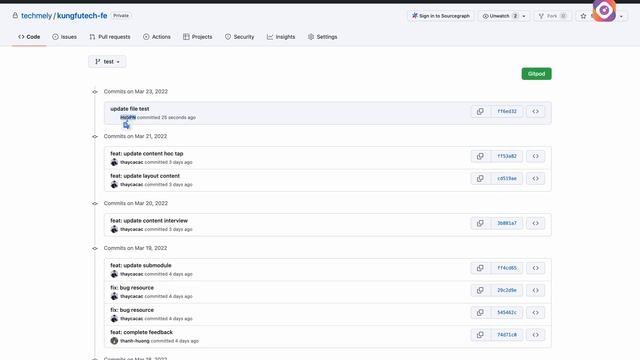Browse repository at commit 545462c
The image size is (640, 360).
tap(536, 313)
